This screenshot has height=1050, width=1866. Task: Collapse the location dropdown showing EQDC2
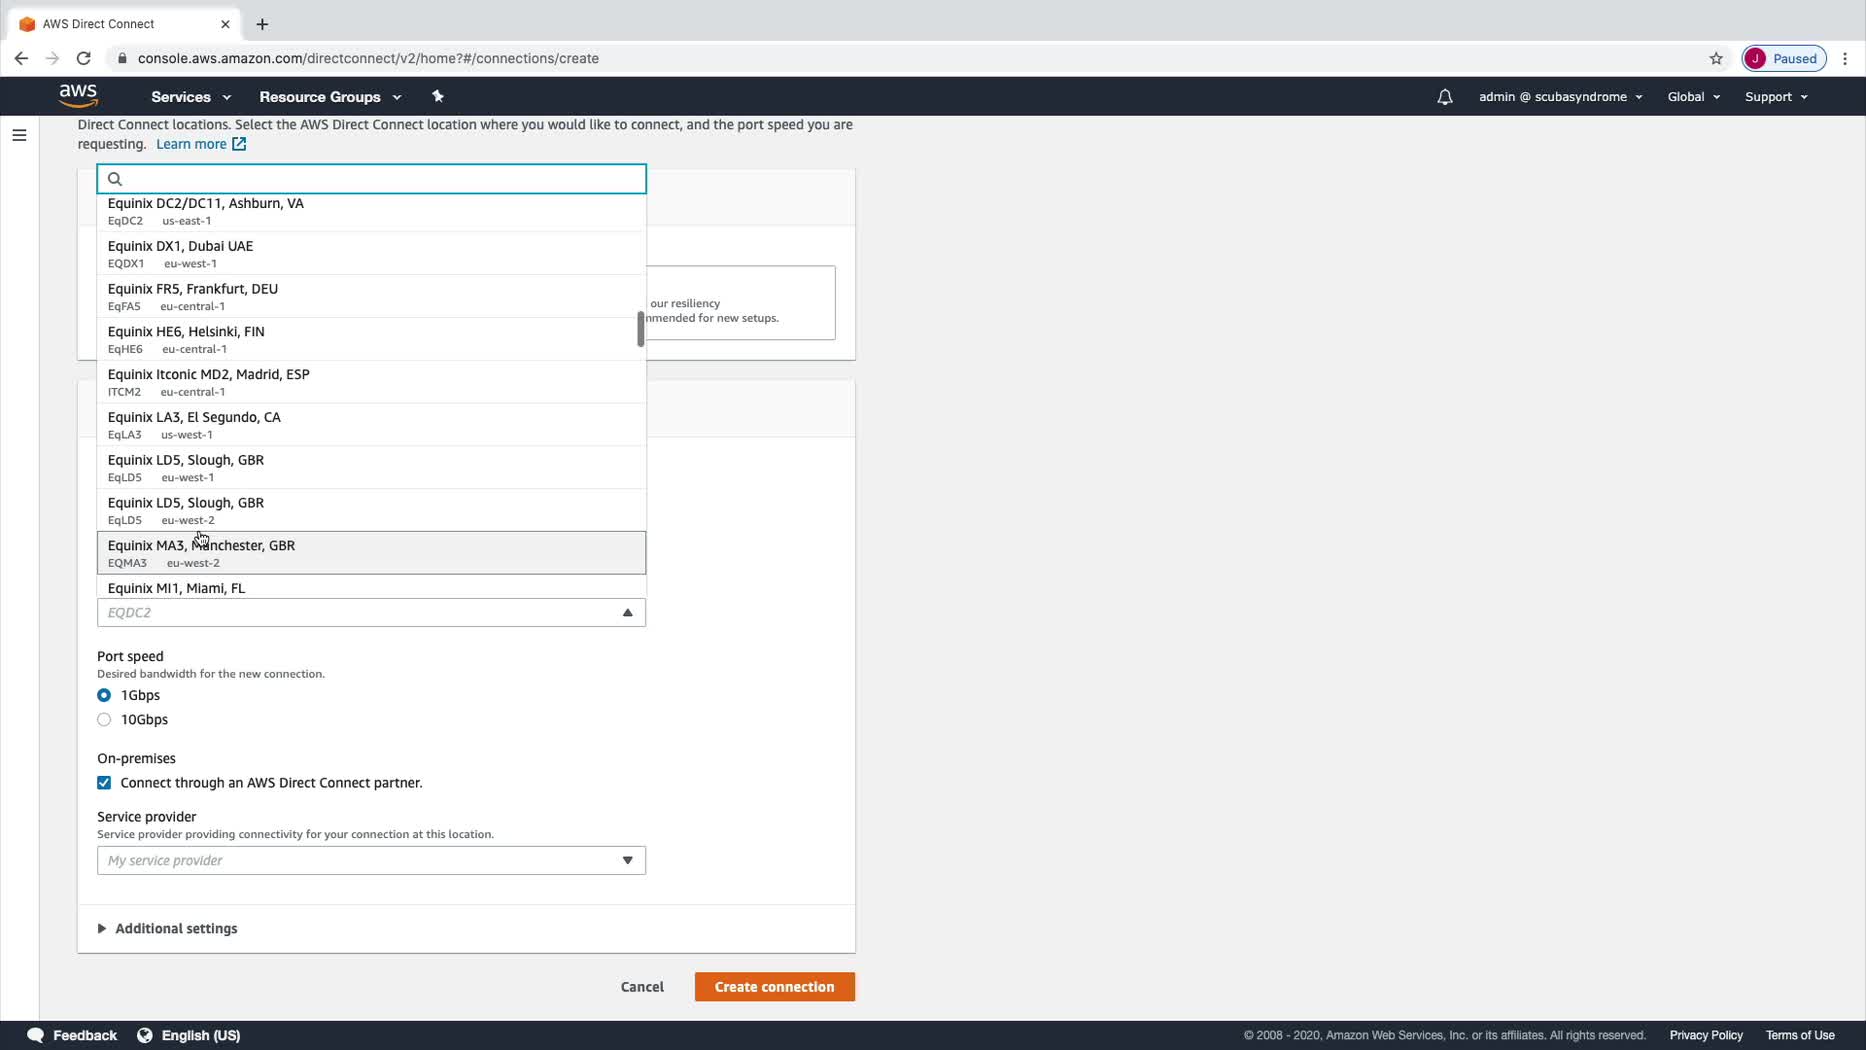pyautogui.click(x=371, y=612)
